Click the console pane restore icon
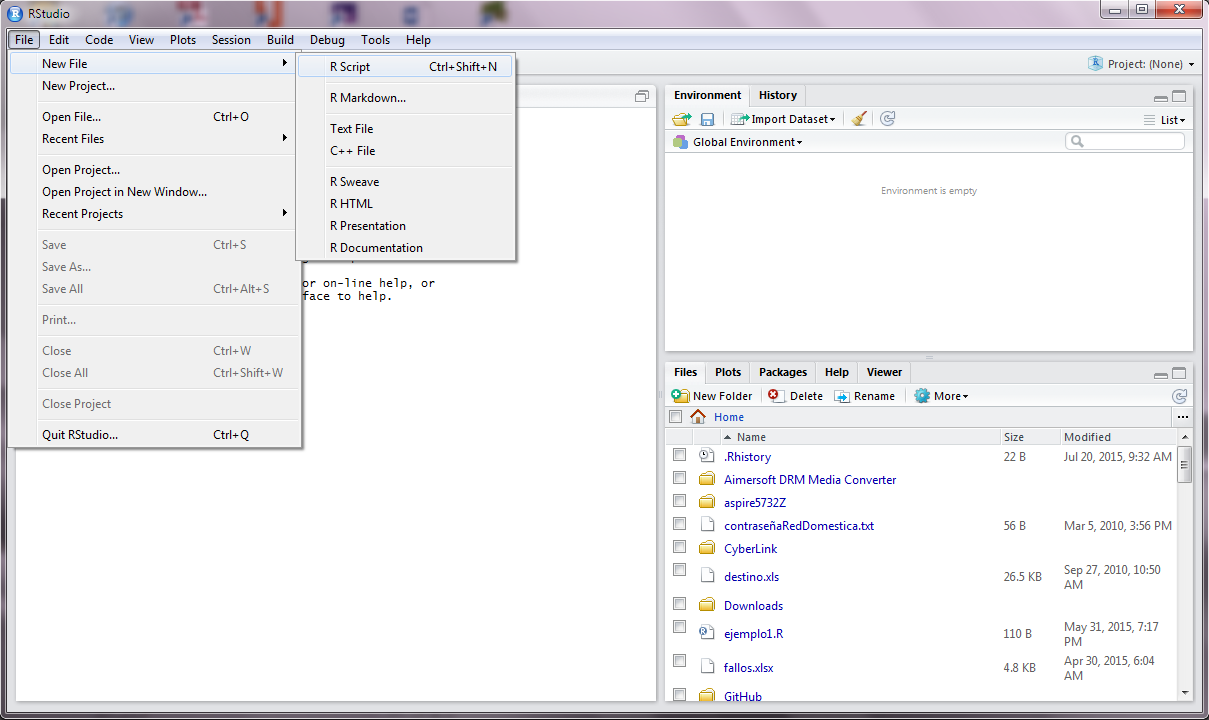Viewport: 1209px width, 720px height. click(x=642, y=97)
